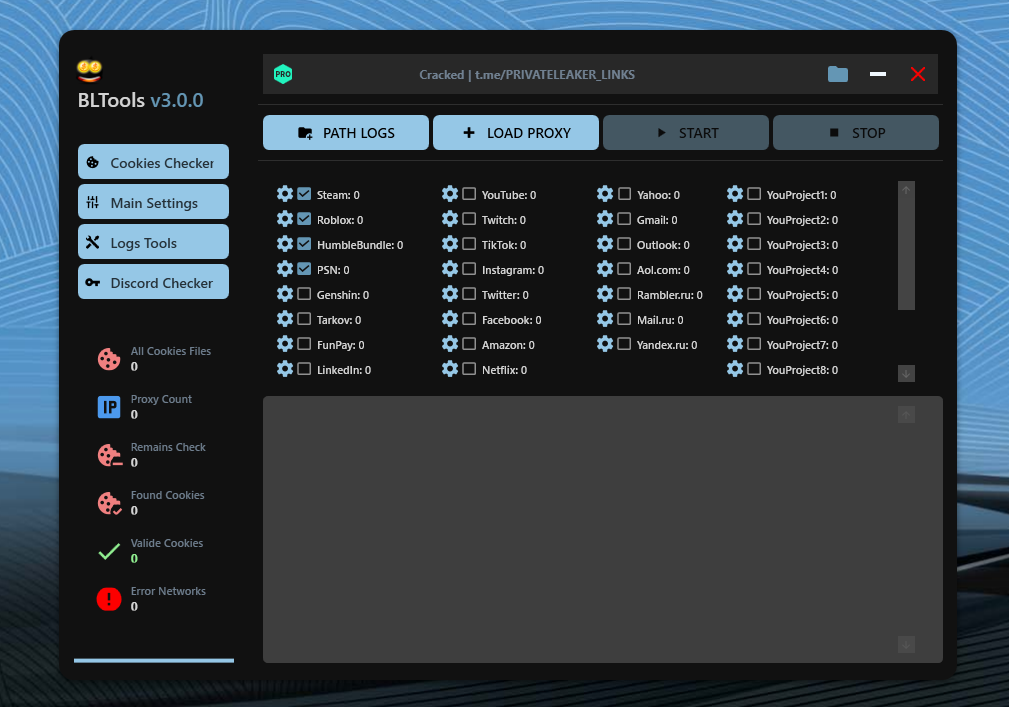Click the Valide Cookies checkmark icon
This screenshot has width=1009, height=707.
point(108,551)
